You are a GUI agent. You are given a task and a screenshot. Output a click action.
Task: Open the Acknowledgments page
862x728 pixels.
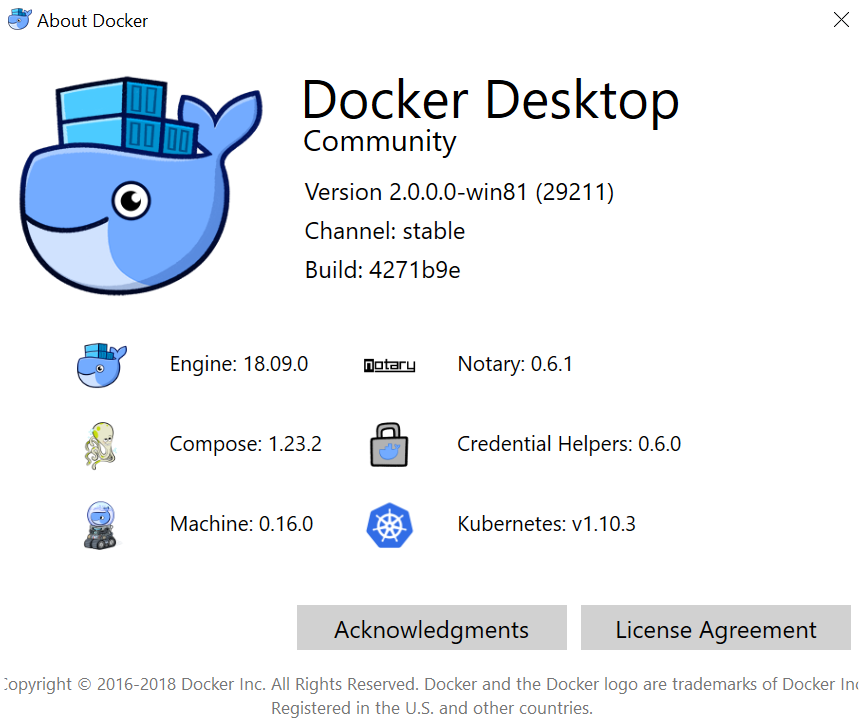point(432,628)
